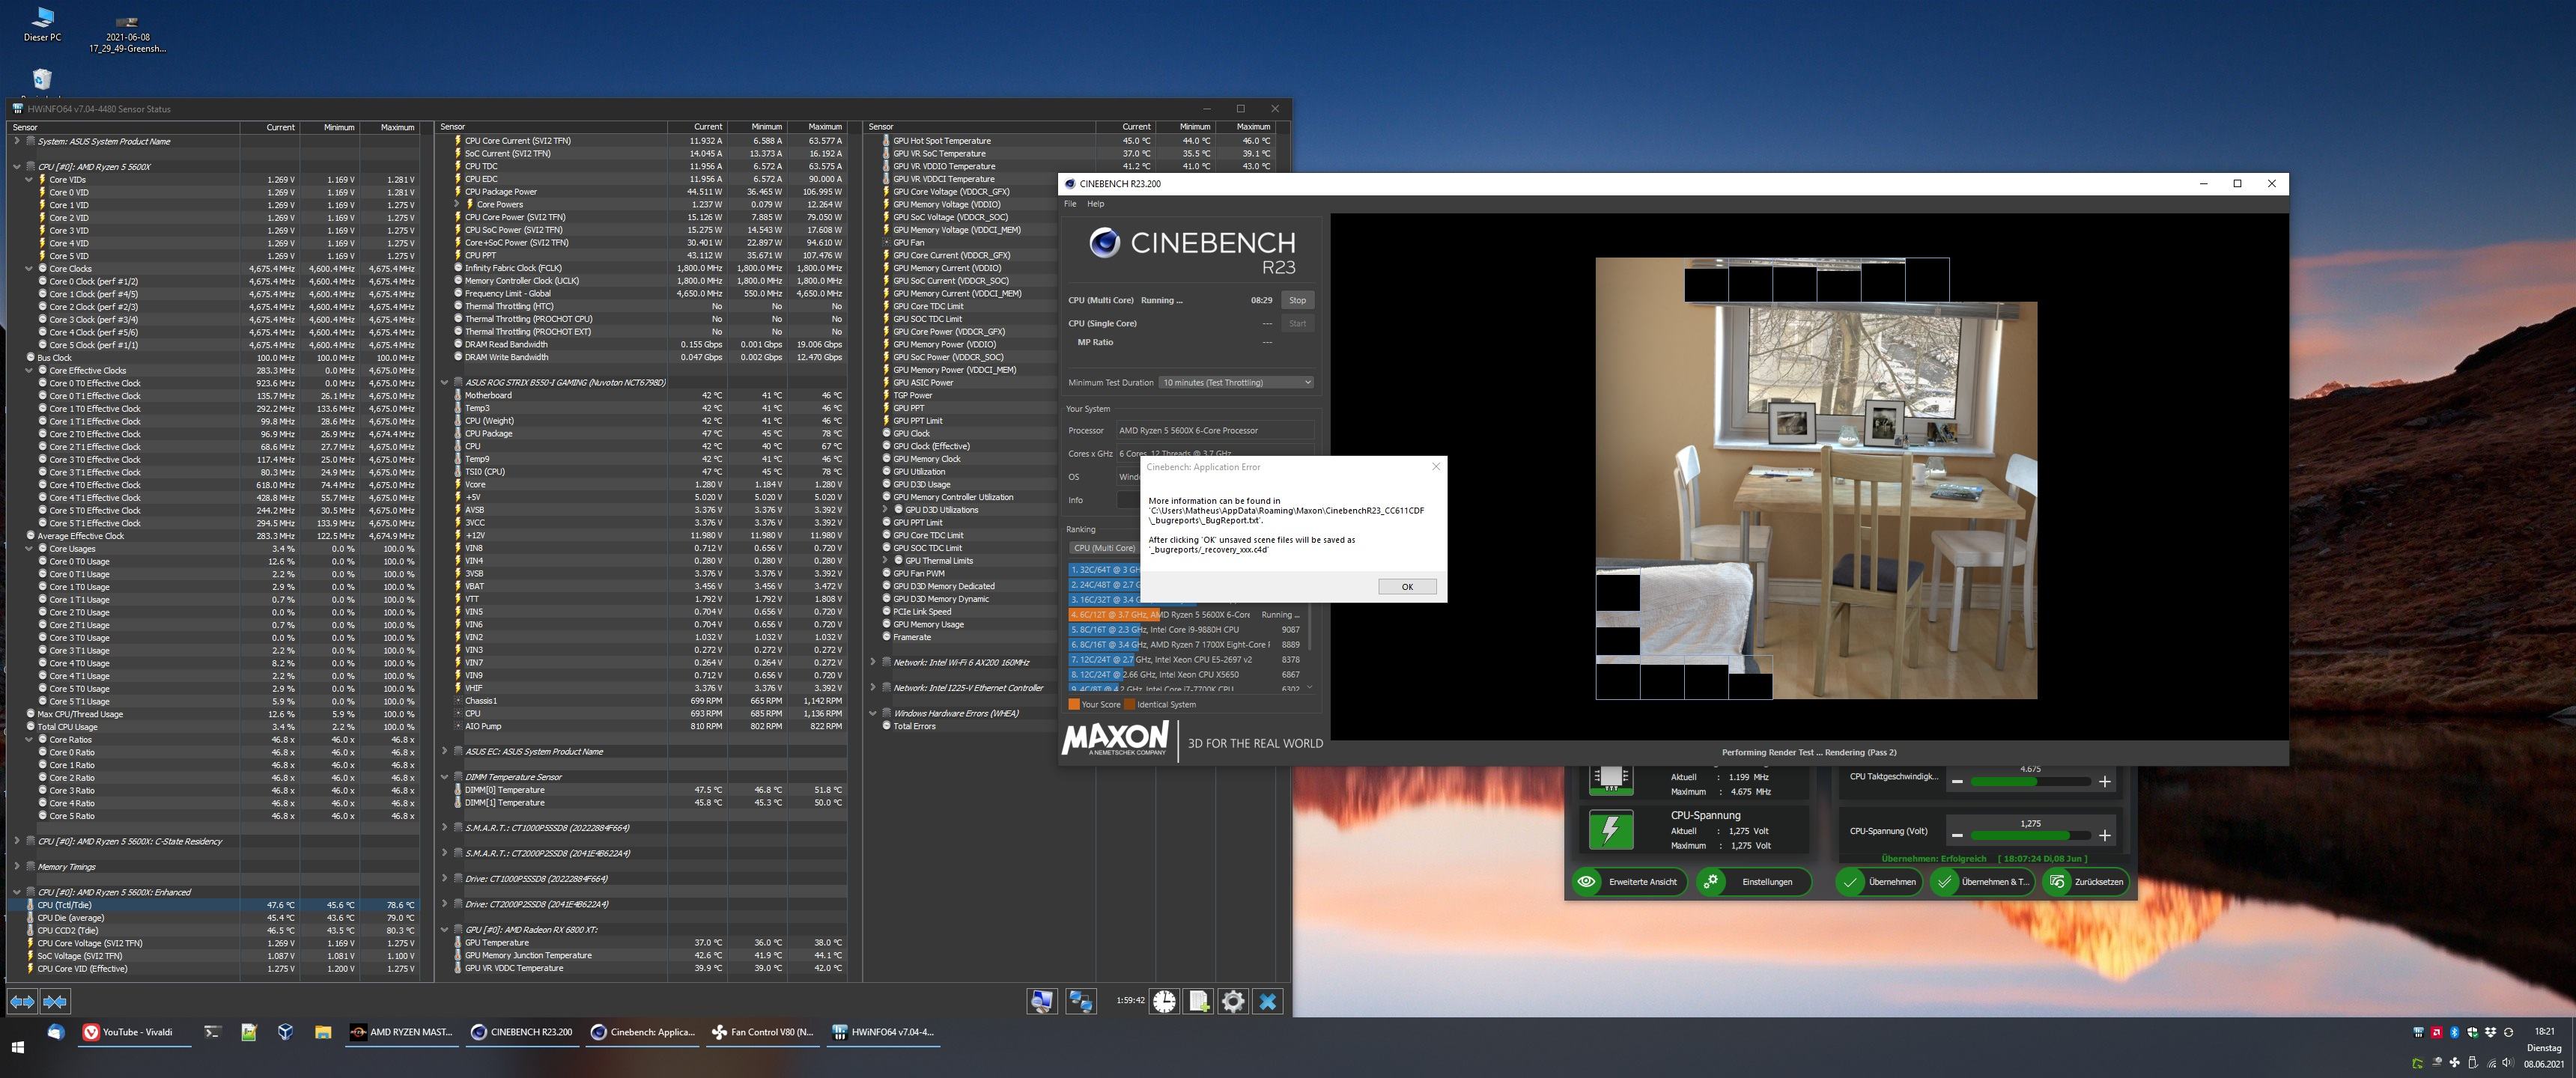2576x1078 pixels.
Task: Expand Network: Intel Wi-Fi 6 AX200 section
Action: click(x=873, y=662)
